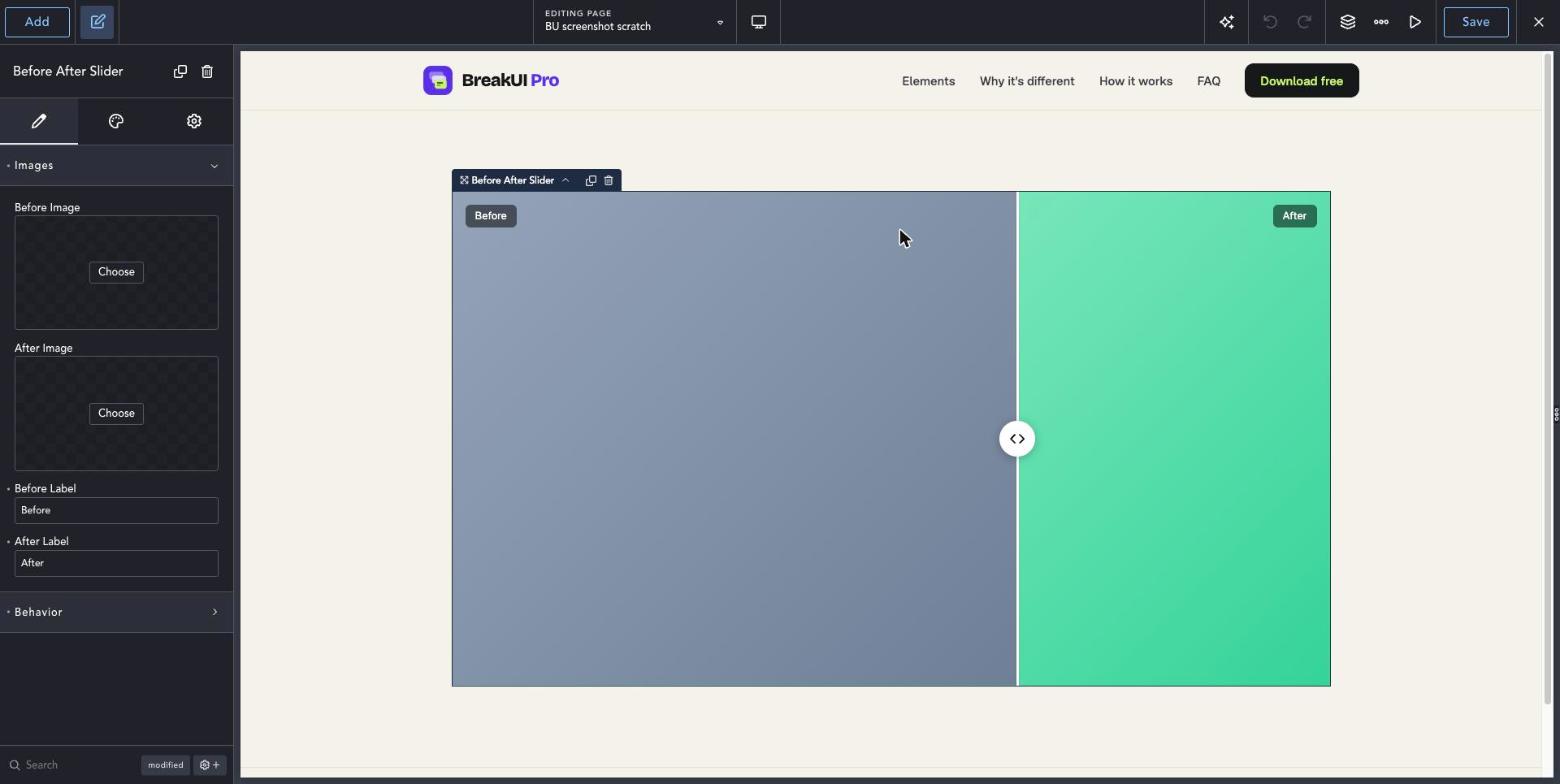Open the Editing Page dropdown
The image size is (1560, 784).
[x=635, y=22]
